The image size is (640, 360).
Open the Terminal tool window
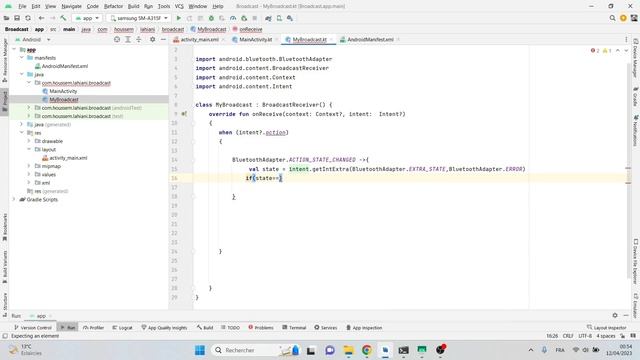click(x=294, y=327)
